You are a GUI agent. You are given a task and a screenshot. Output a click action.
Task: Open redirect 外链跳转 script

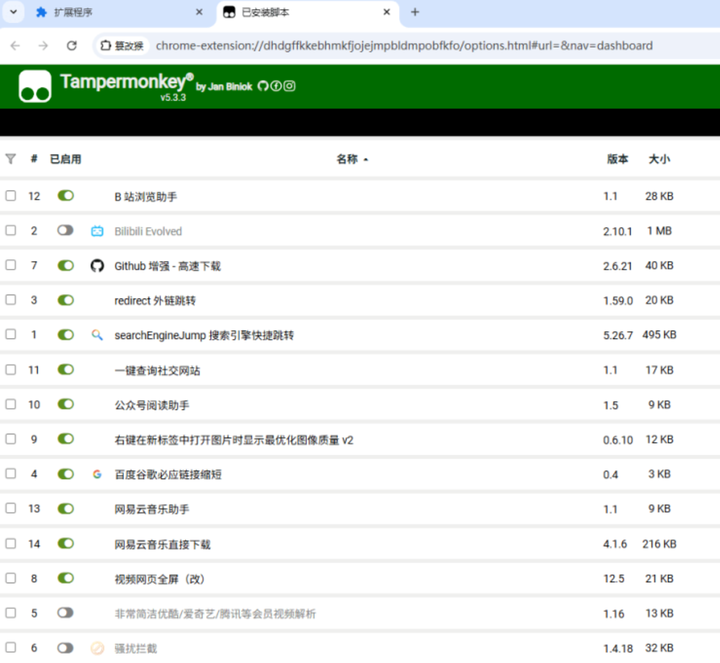(x=155, y=301)
